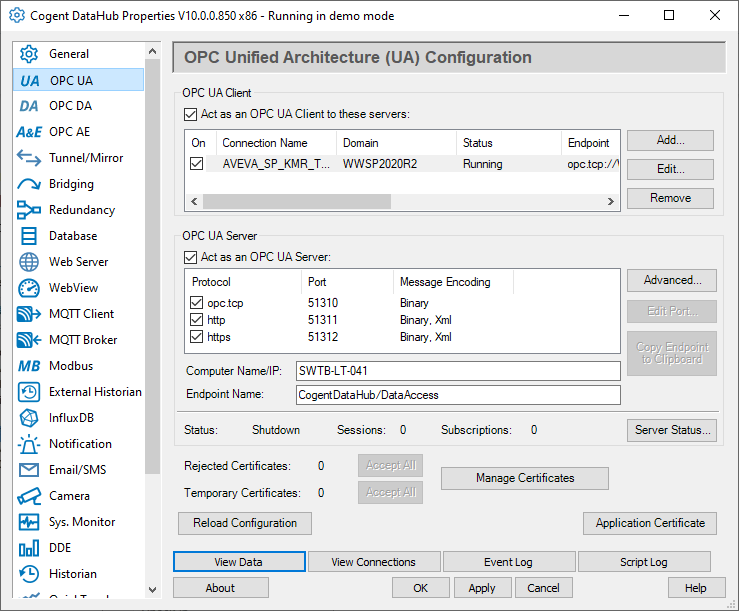Uncheck the AVEVA_SP_KMR_T connection On box
The height and width of the screenshot is (611, 739).
tap(197, 164)
